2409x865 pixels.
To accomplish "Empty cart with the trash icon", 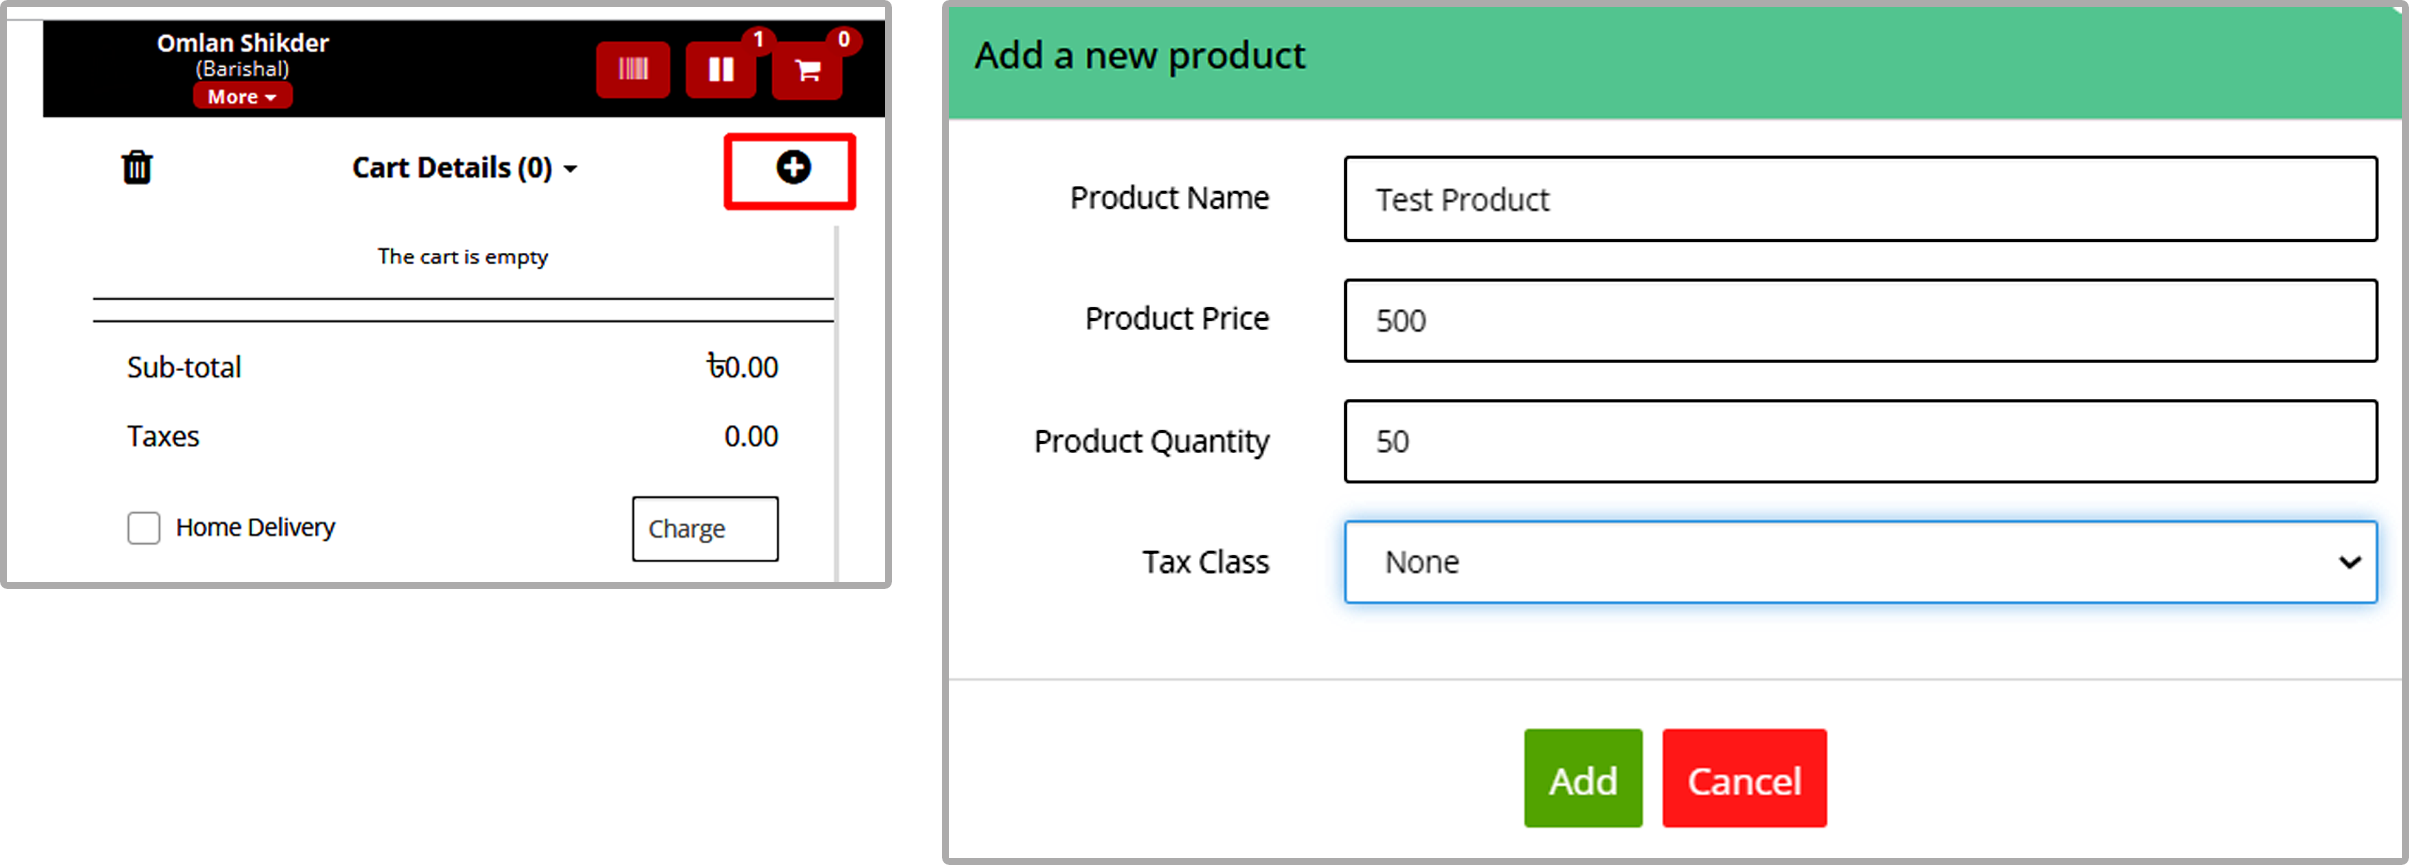I will click(137, 167).
